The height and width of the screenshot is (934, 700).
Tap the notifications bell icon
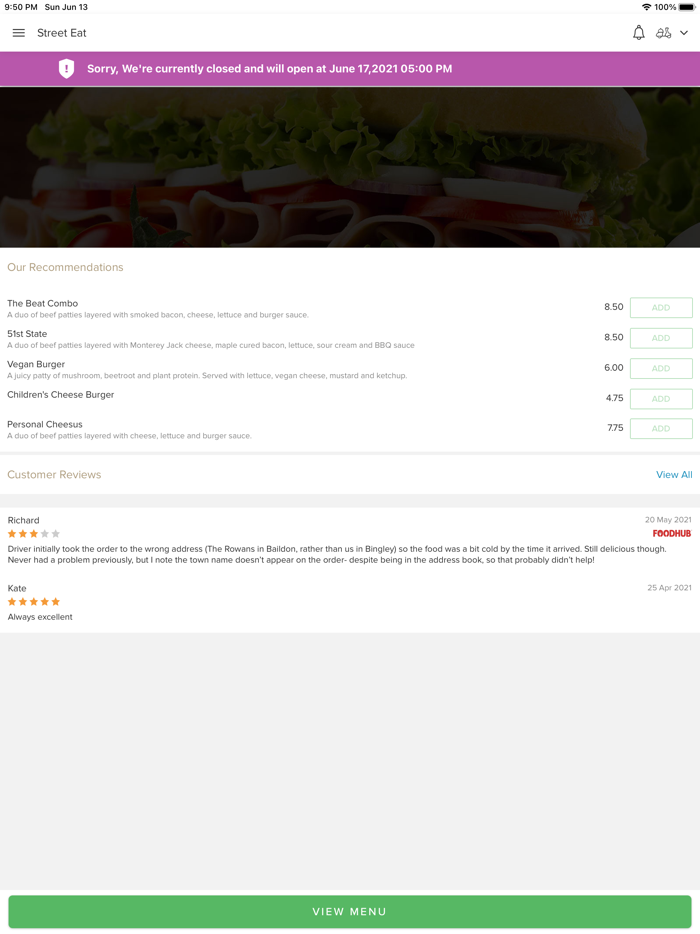tap(639, 33)
